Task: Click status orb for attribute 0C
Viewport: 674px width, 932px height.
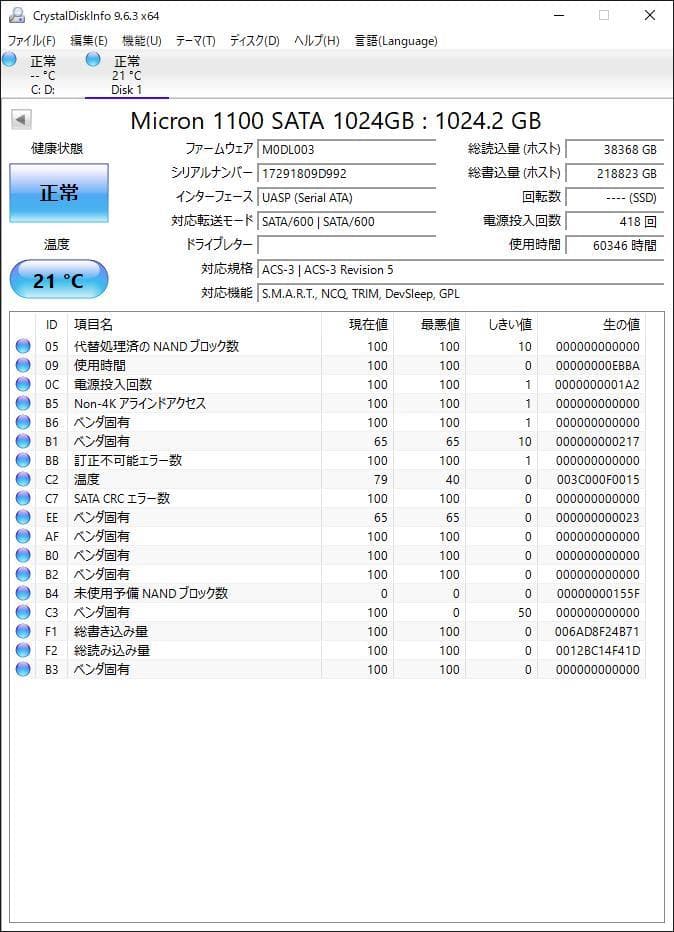Action: pos(23,384)
